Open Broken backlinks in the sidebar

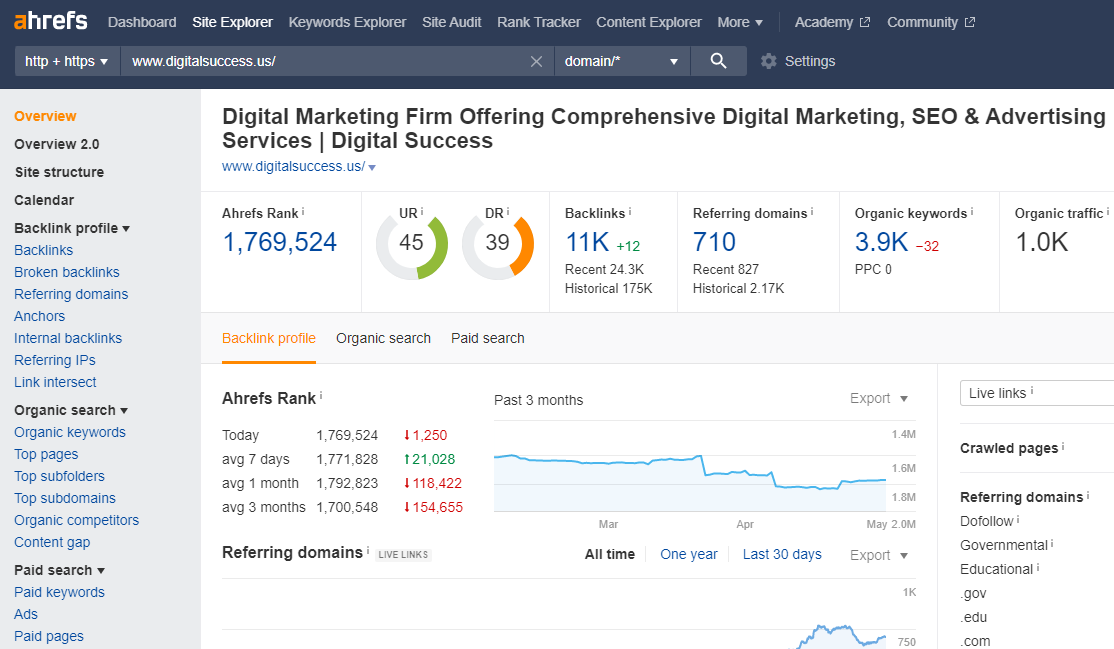(67, 272)
